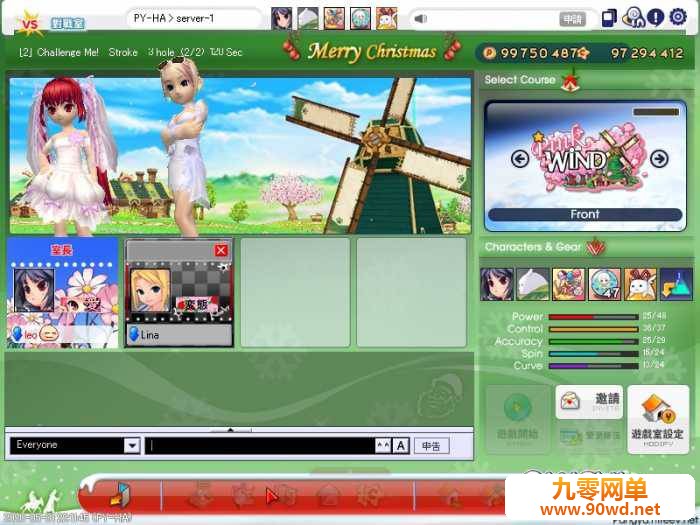Click the green Accuracy stat bar
The image size is (700, 525).
click(x=593, y=342)
